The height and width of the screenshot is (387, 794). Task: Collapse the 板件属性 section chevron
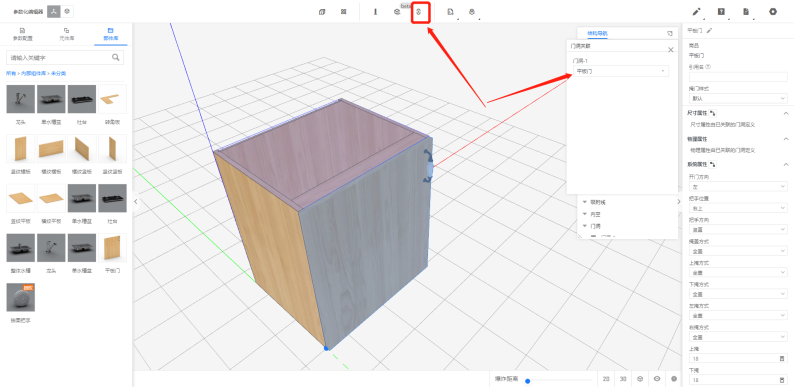pyautogui.click(x=786, y=165)
